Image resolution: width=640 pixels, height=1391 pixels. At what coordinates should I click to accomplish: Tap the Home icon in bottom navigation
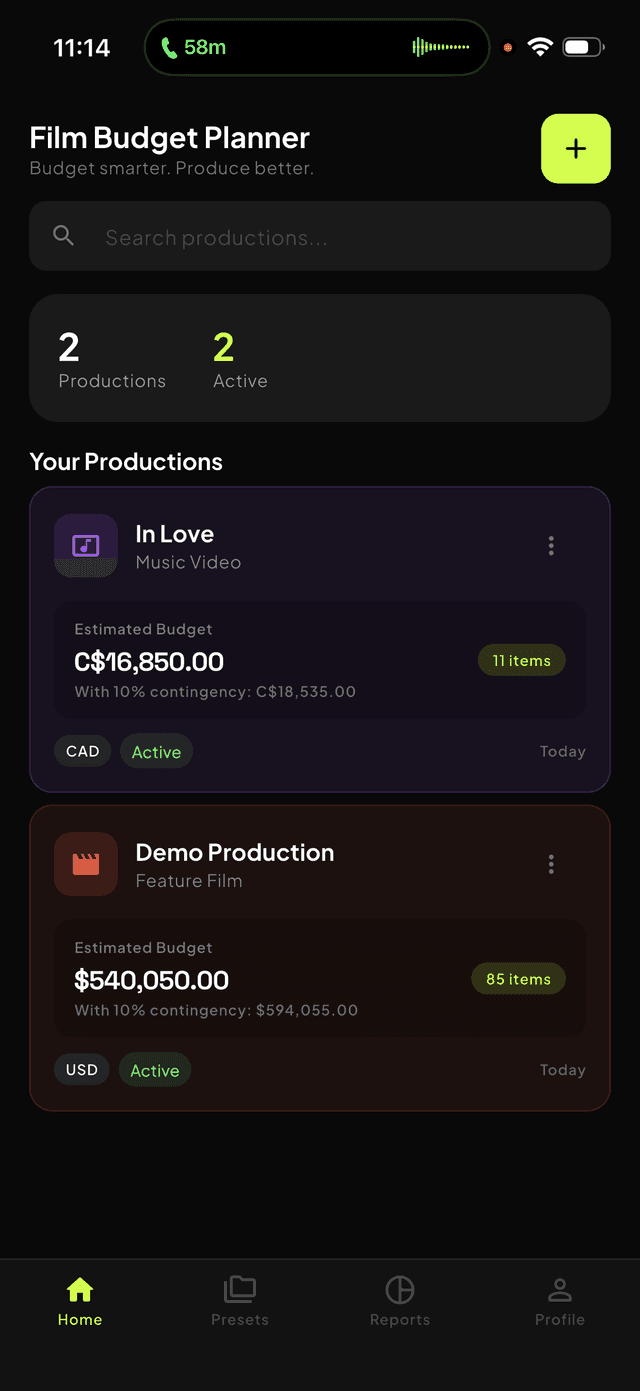pyautogui.click(x=80, y=1289)
